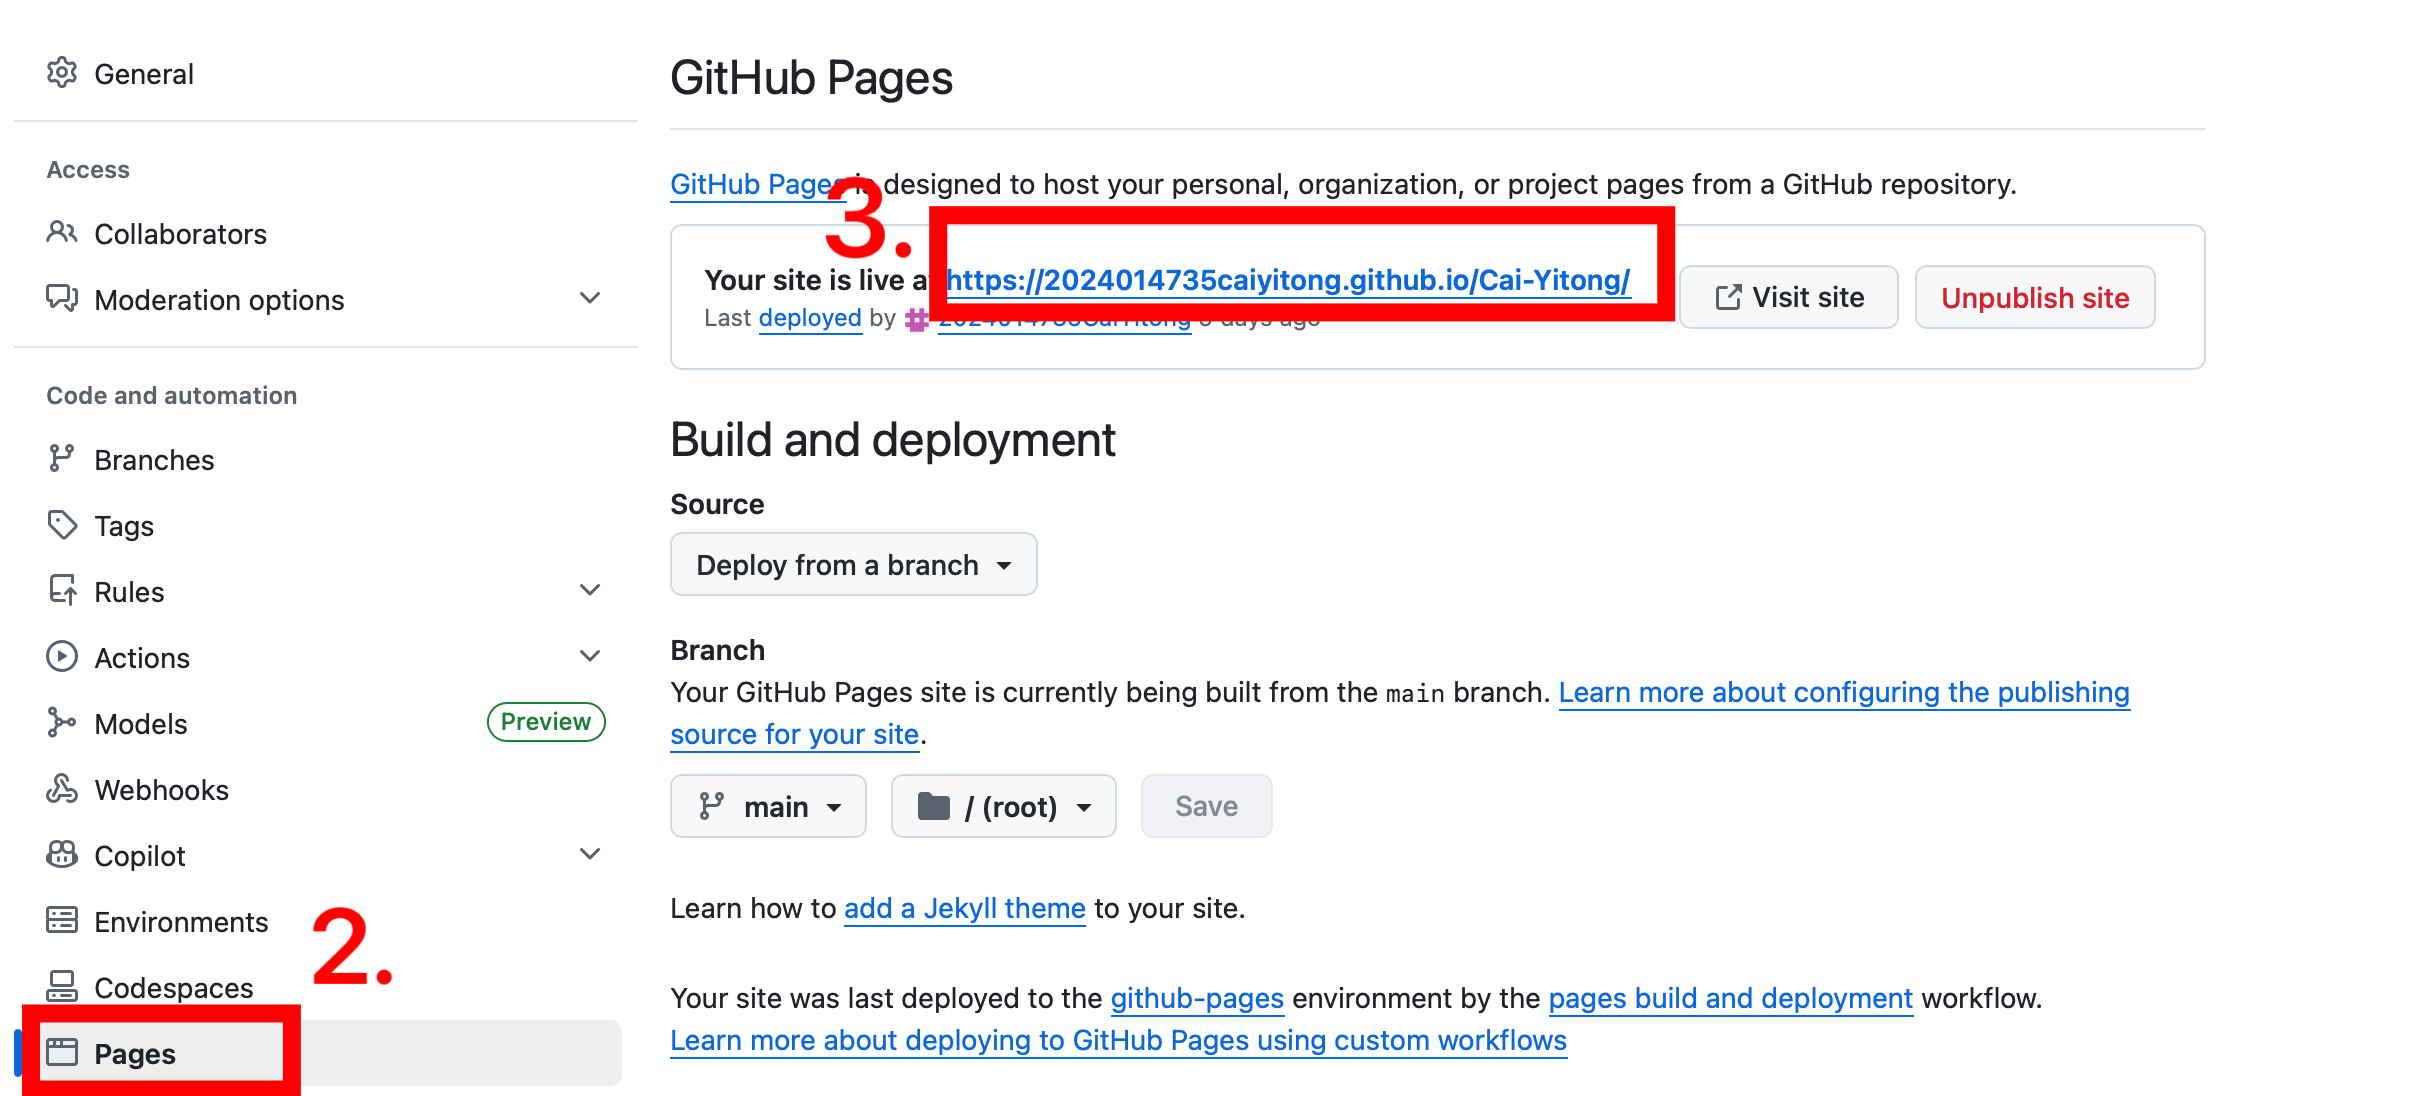The width and height of the screenshot is (2426, 1096).
Task: Click the Codespaces icon
Action: click(62, 987)
